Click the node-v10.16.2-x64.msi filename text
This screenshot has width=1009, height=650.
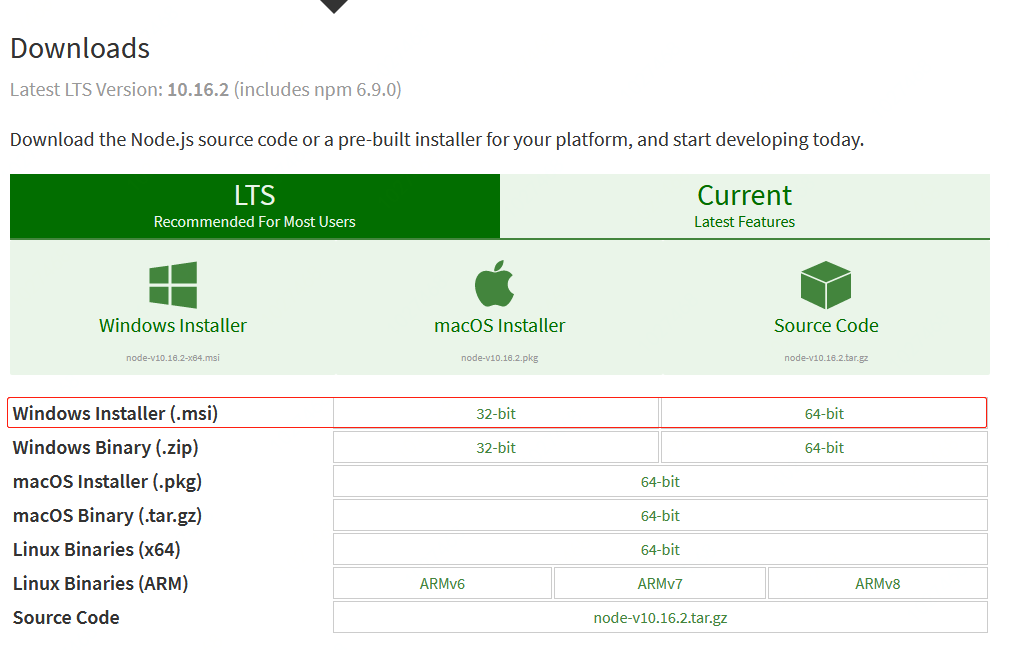[172, 358]
